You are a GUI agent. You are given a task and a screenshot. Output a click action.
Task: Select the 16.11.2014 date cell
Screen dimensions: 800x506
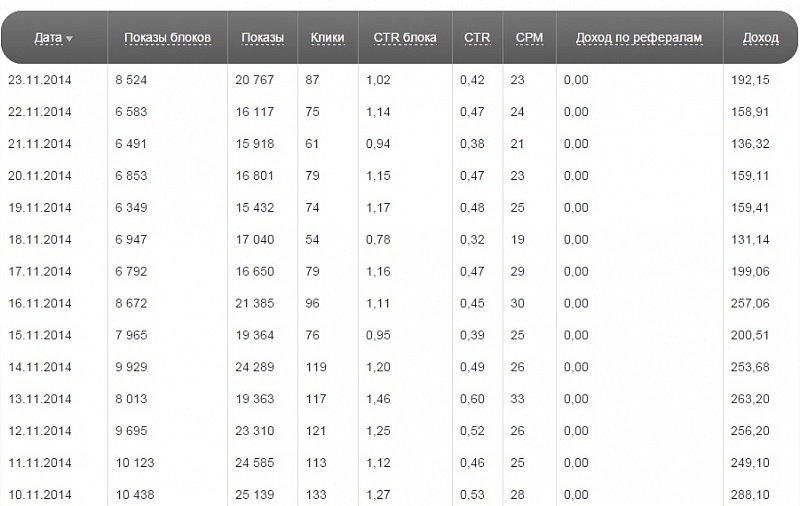pos(40,303)
